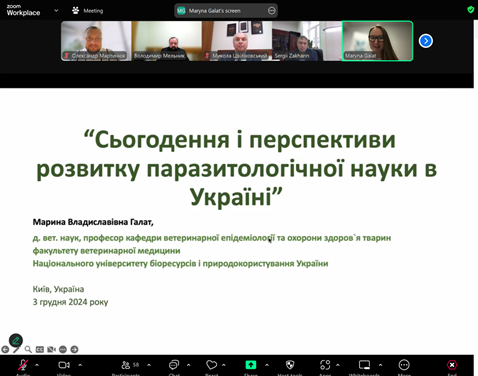Viewport: 478px width, 376px height.
Task: Expand chat options caret
Action: (188, 365)
